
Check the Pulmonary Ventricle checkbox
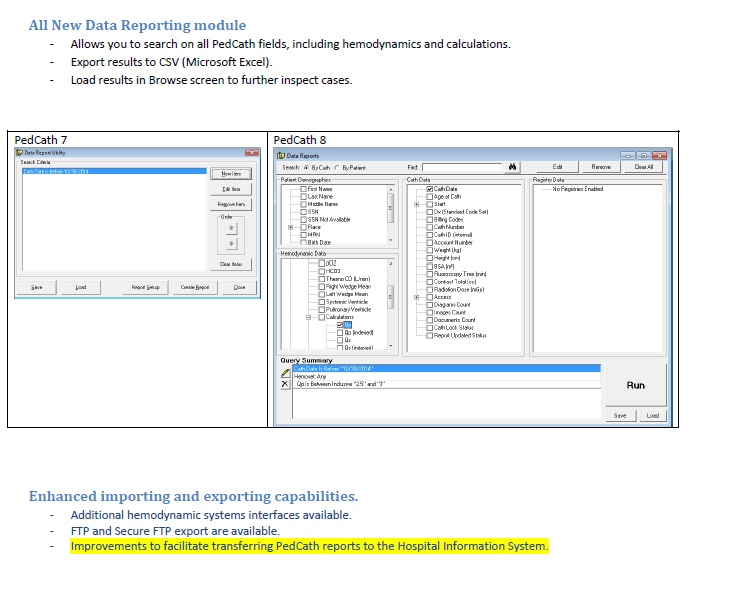(322, 309)
